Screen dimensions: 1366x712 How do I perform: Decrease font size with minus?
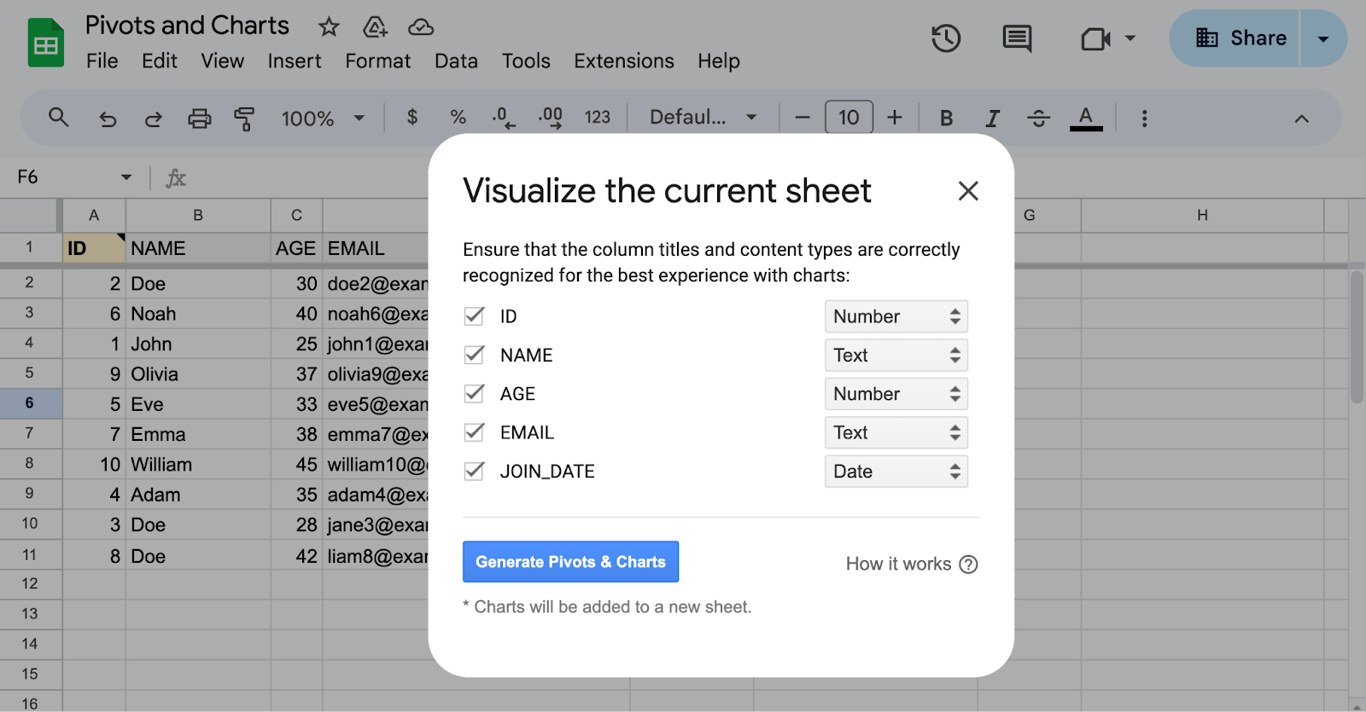(802, 118)
